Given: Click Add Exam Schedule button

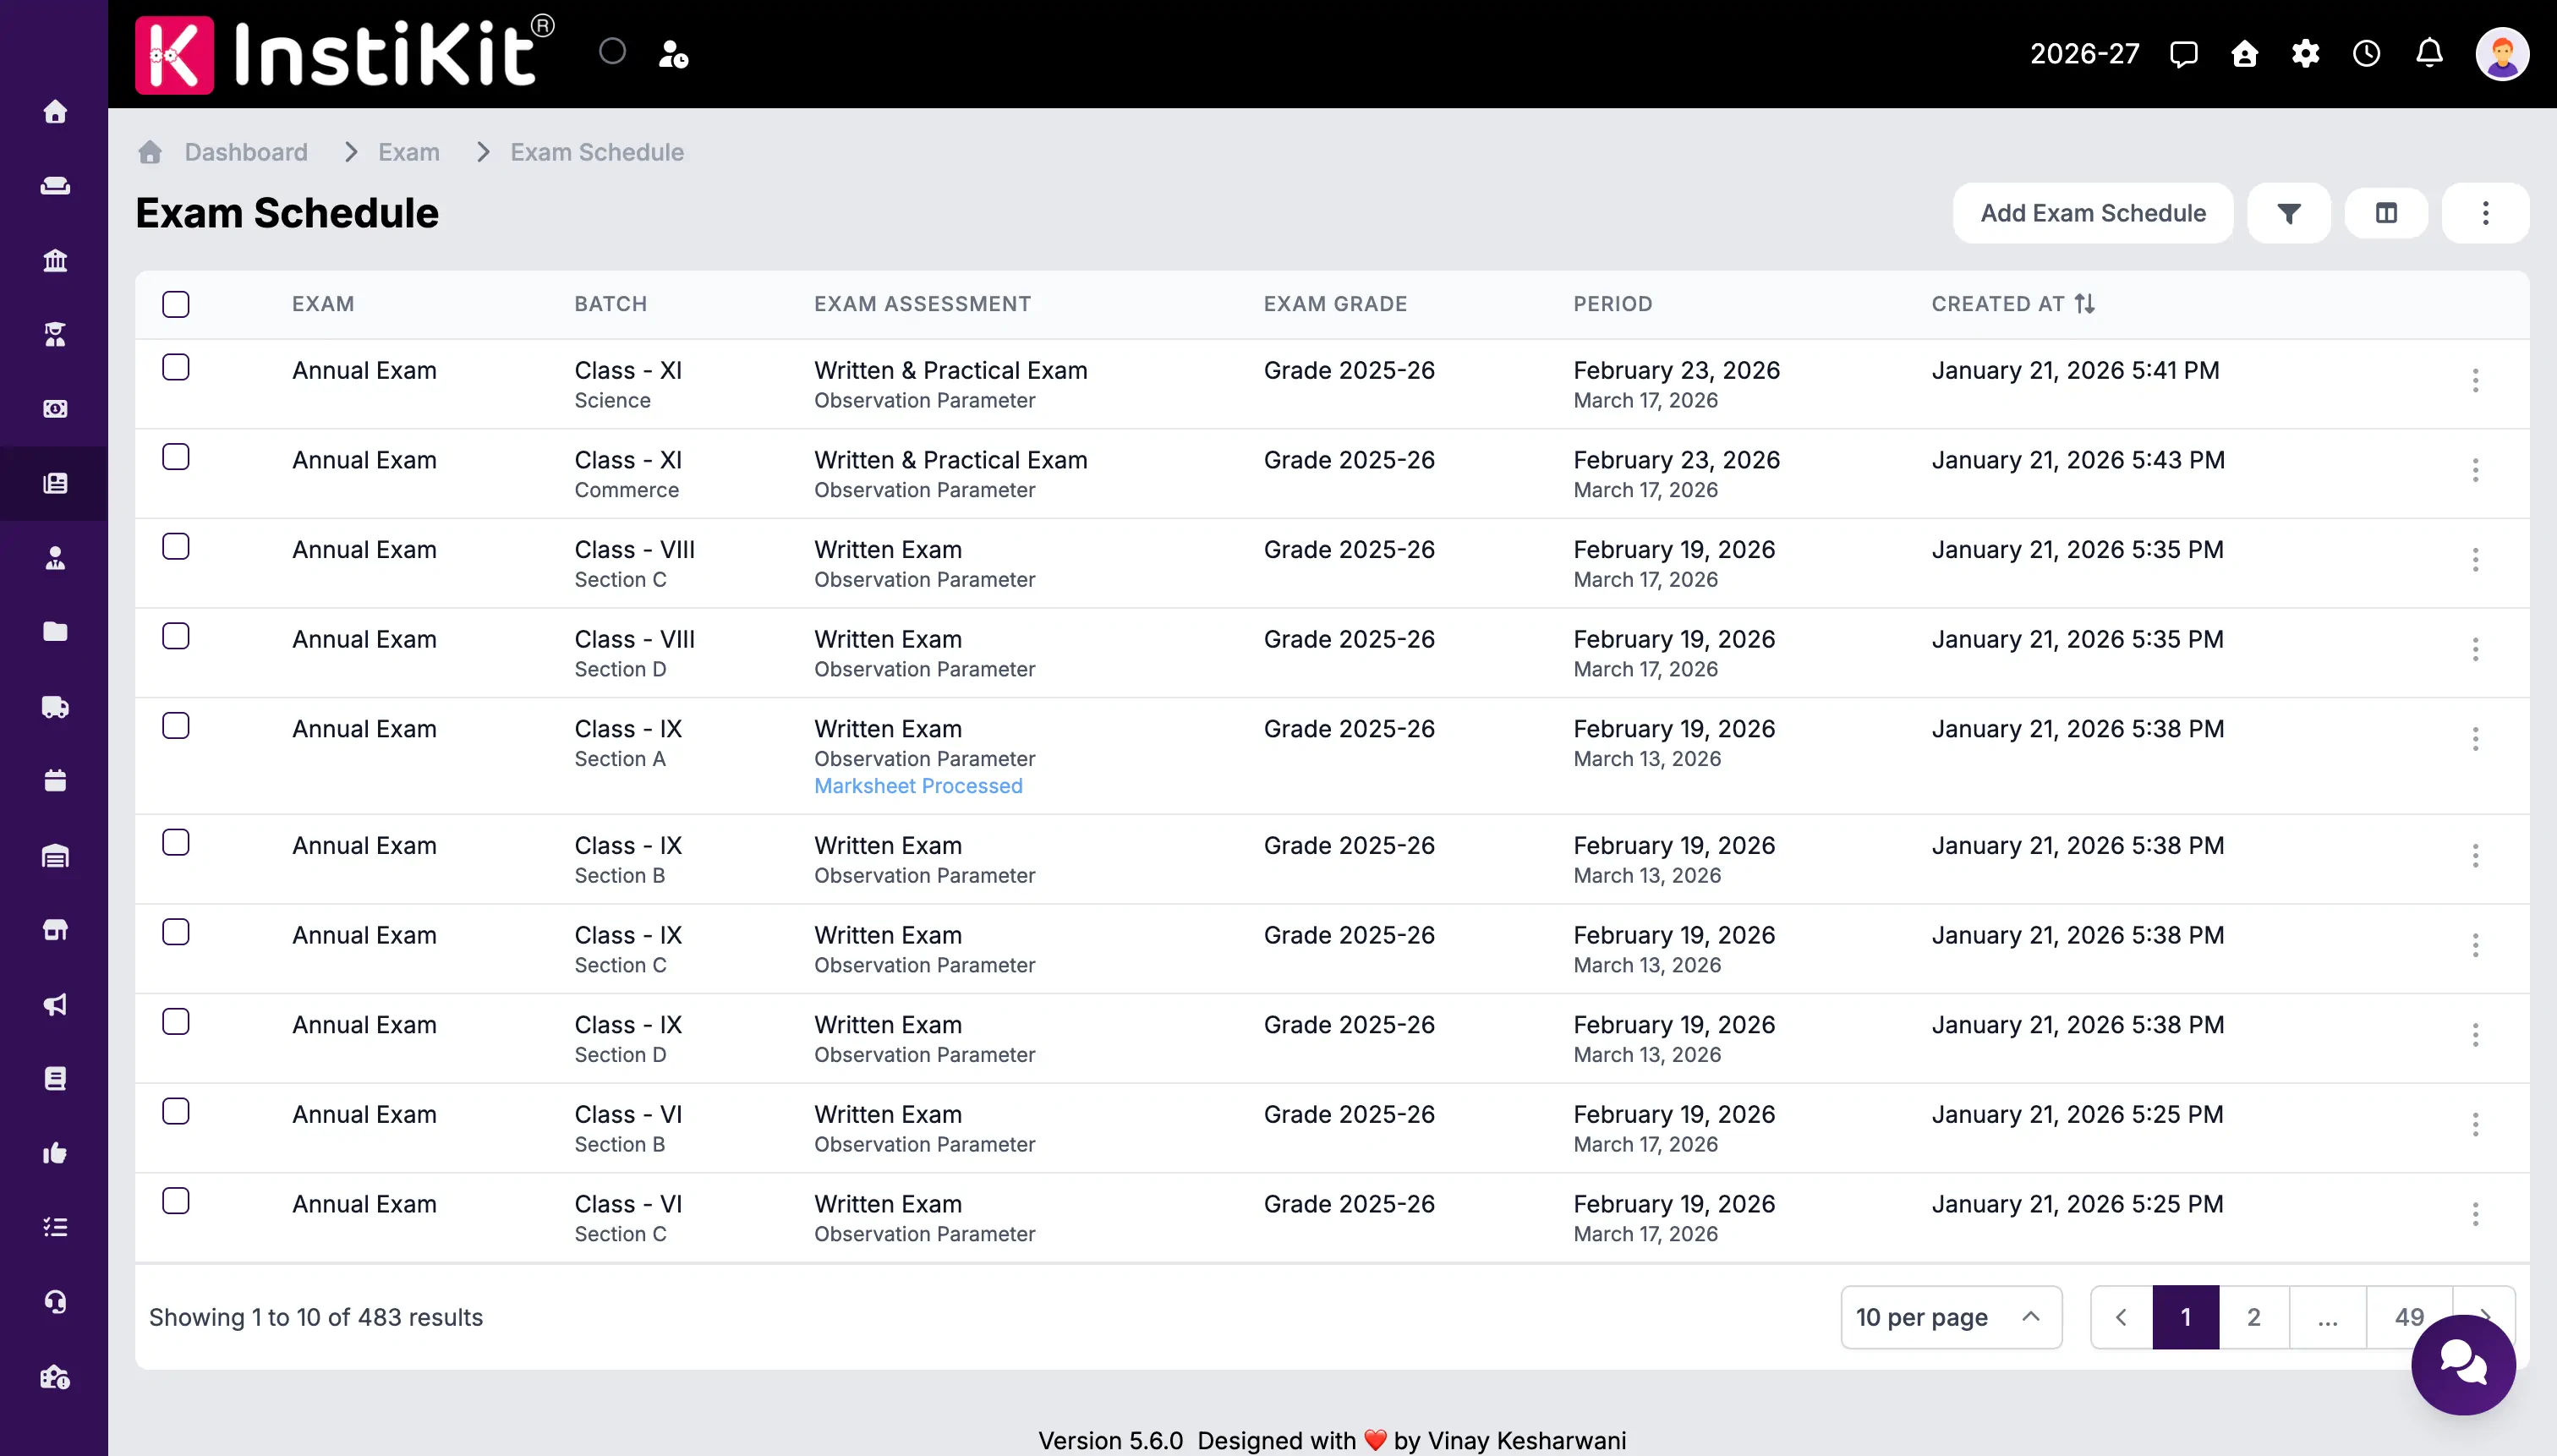Looking at the screenshot, I should click(2093, 213).
